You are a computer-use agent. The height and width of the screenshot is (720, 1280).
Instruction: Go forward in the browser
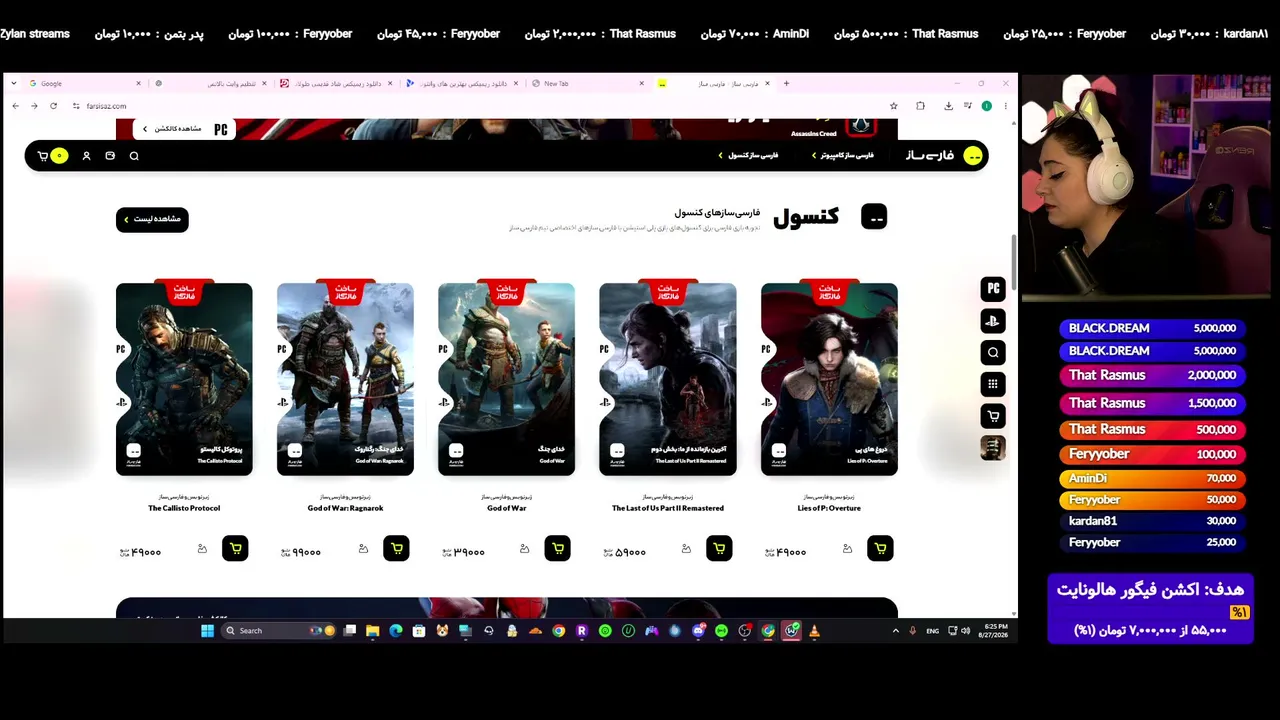pyautogui.click(x=34, y=106)
